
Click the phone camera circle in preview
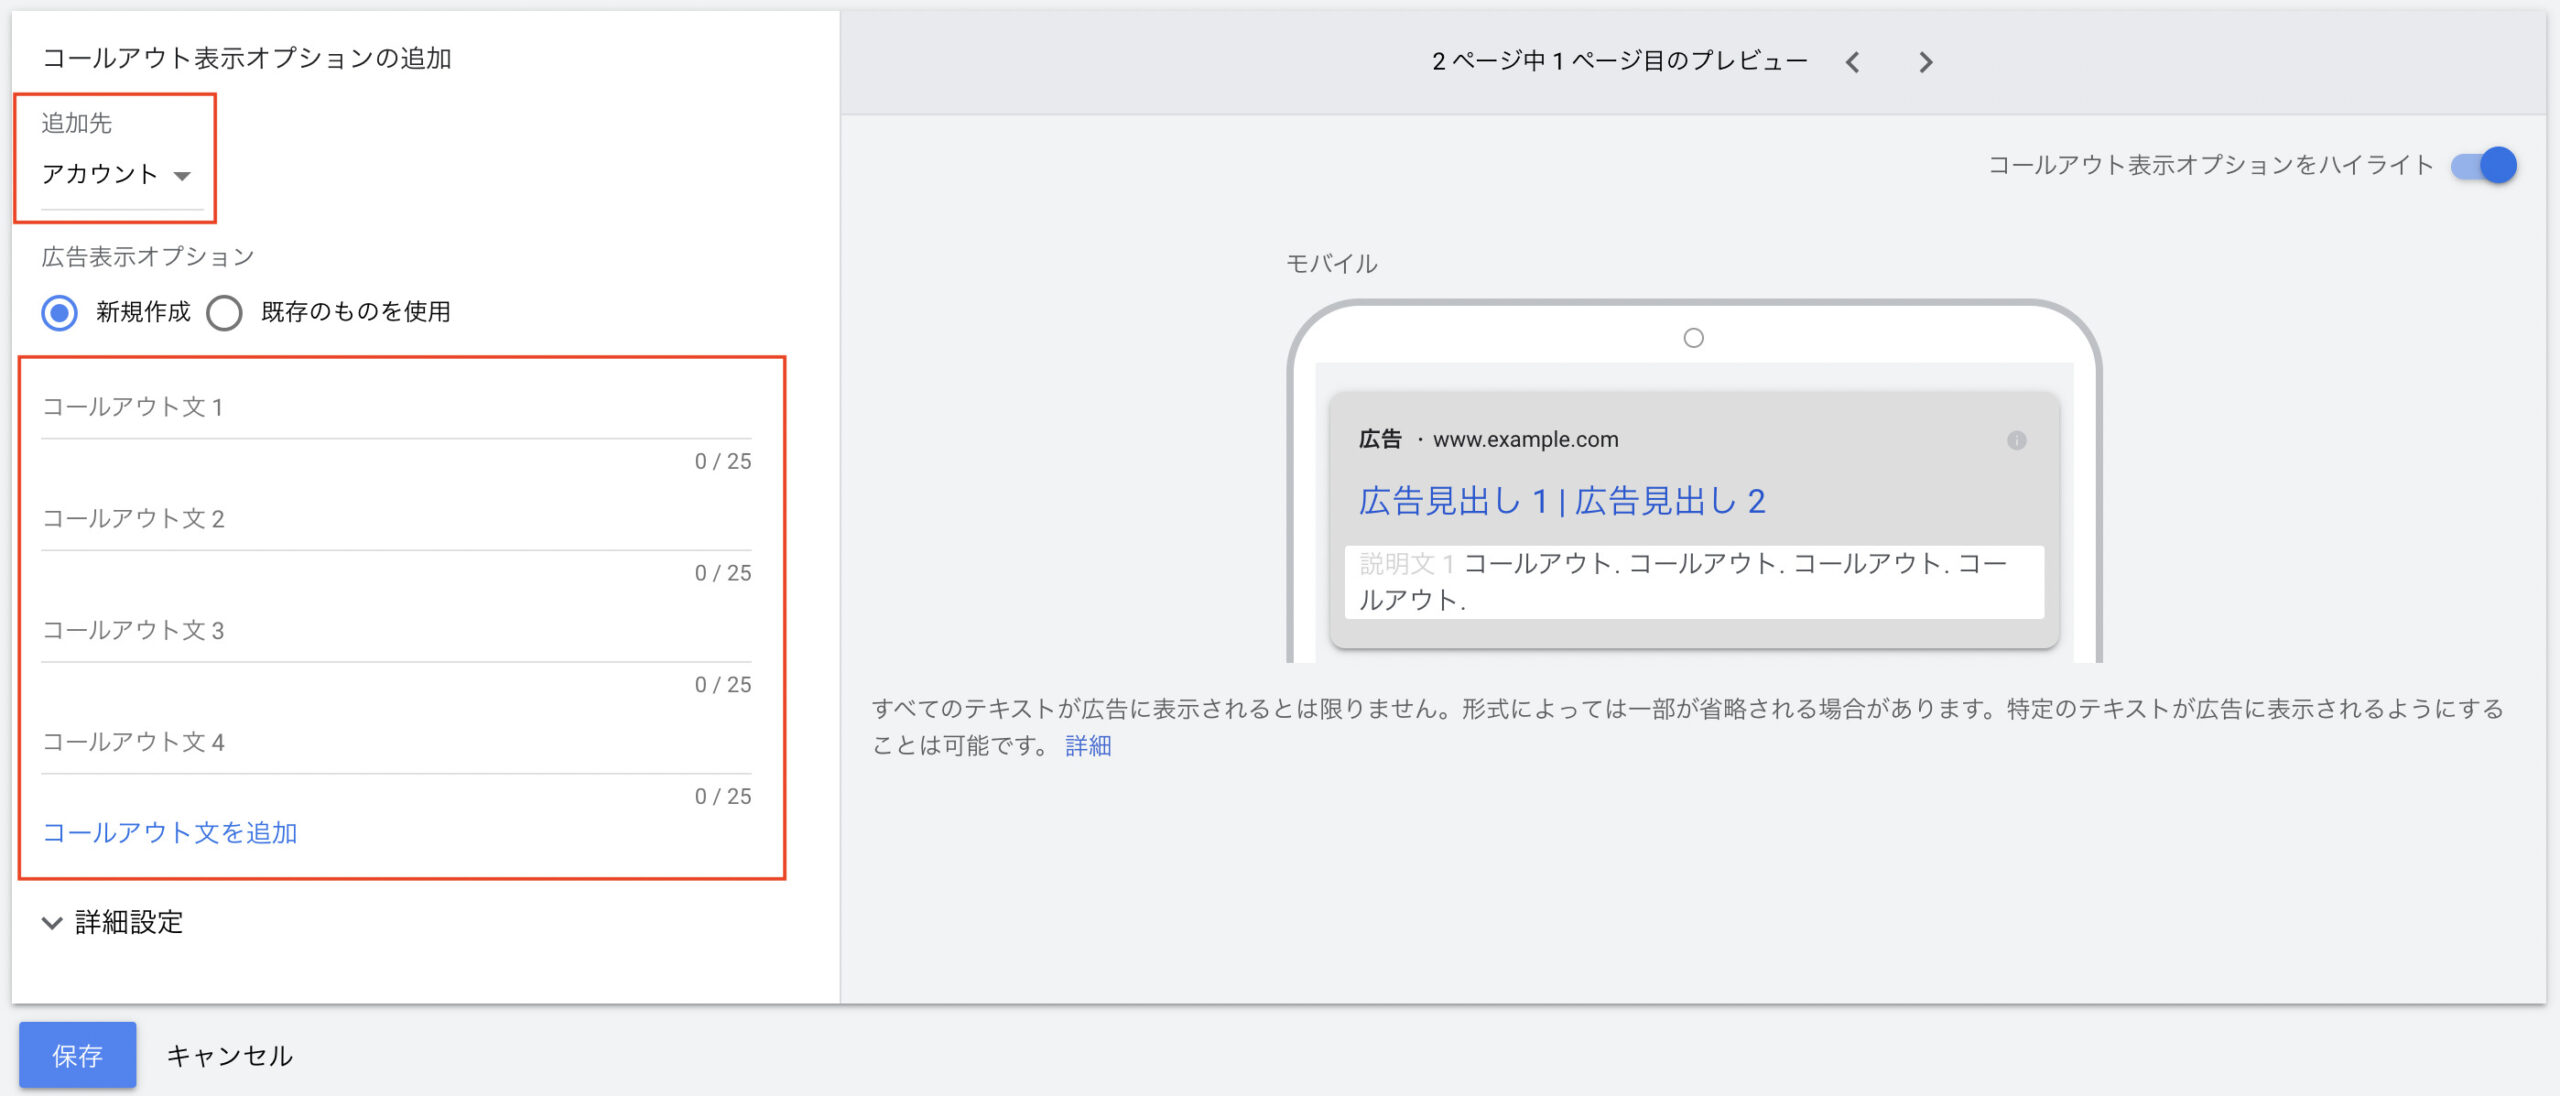[x=1693, y=338]
